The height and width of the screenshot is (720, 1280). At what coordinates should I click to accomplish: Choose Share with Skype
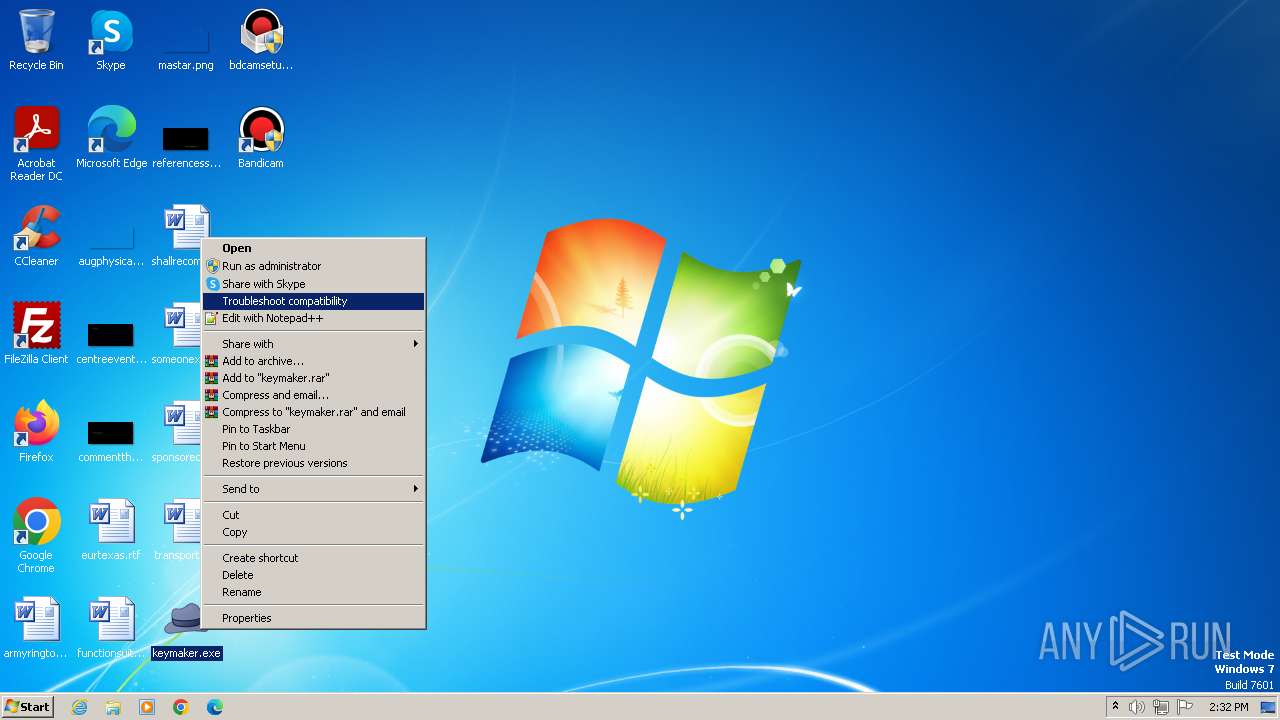314,284
